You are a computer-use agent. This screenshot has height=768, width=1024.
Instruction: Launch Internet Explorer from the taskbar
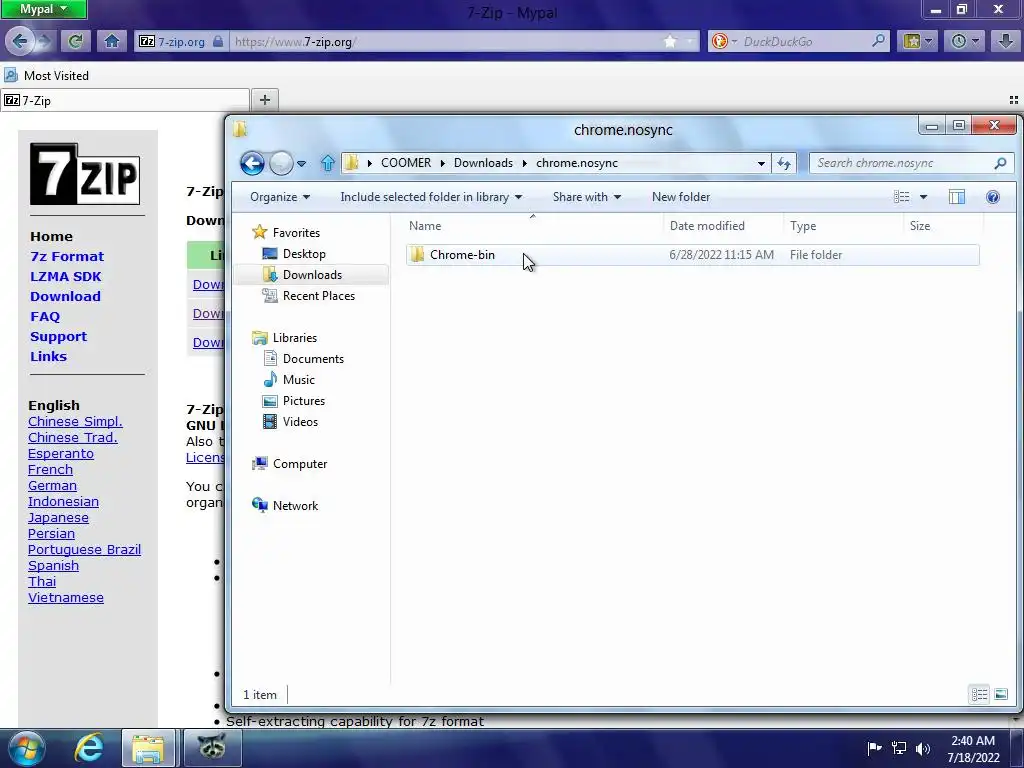[88, 748]
